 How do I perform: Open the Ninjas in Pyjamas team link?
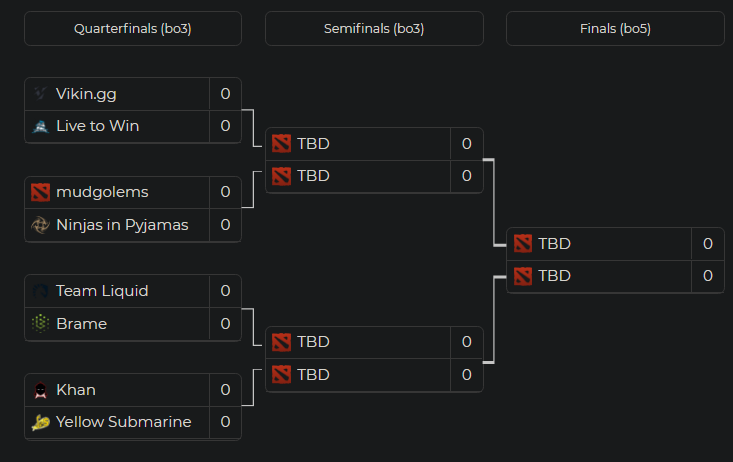point(122,224)
